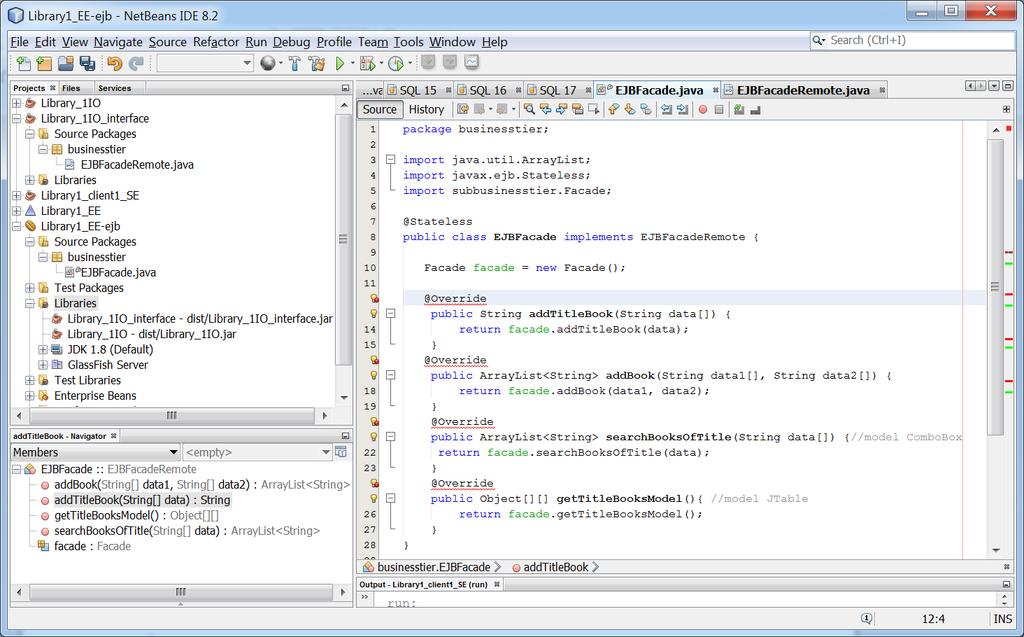Clean and build with the hammer-broom icon
This screenshot has width=1024, height=637.
click(x=317, y=63)
